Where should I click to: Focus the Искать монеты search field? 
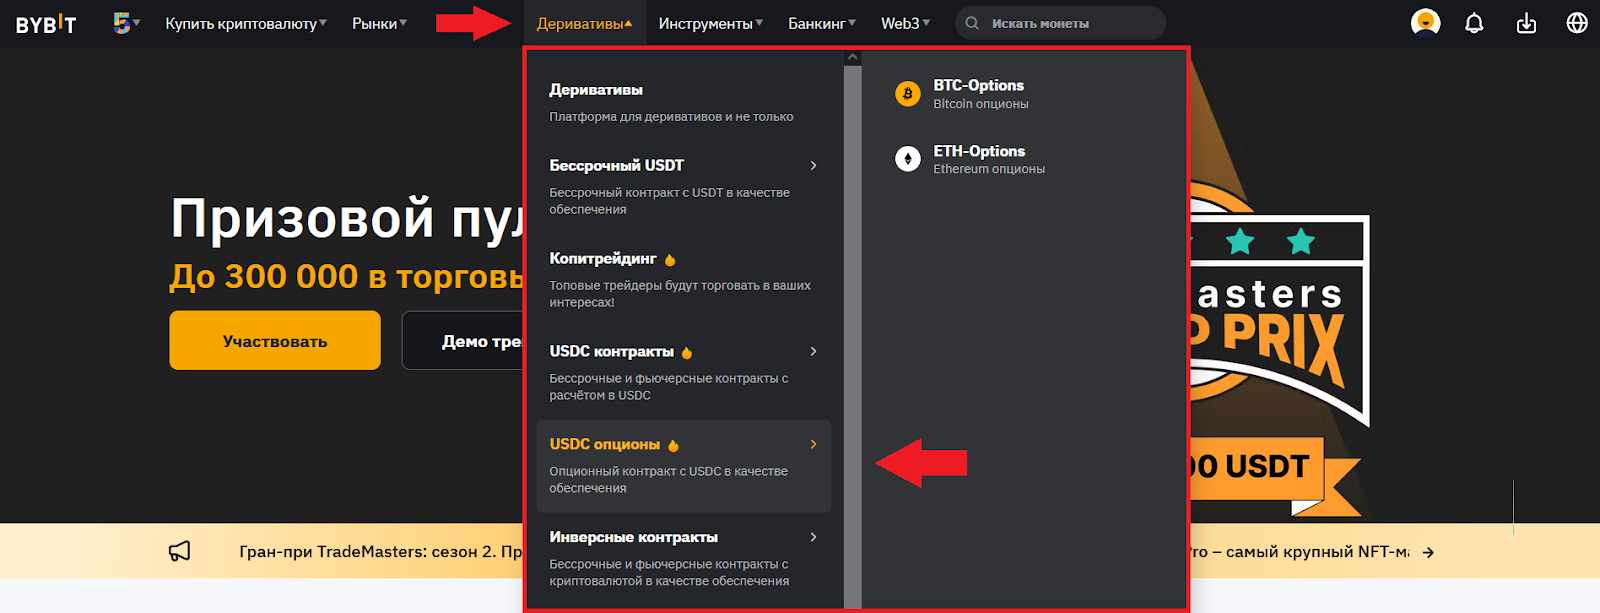pyautogui.click(x=1060, y=23)
